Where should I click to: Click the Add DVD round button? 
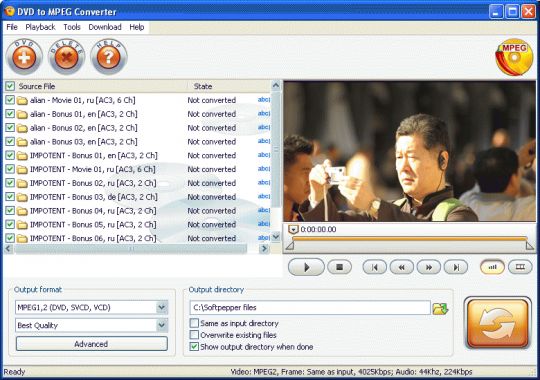(24, 57)
